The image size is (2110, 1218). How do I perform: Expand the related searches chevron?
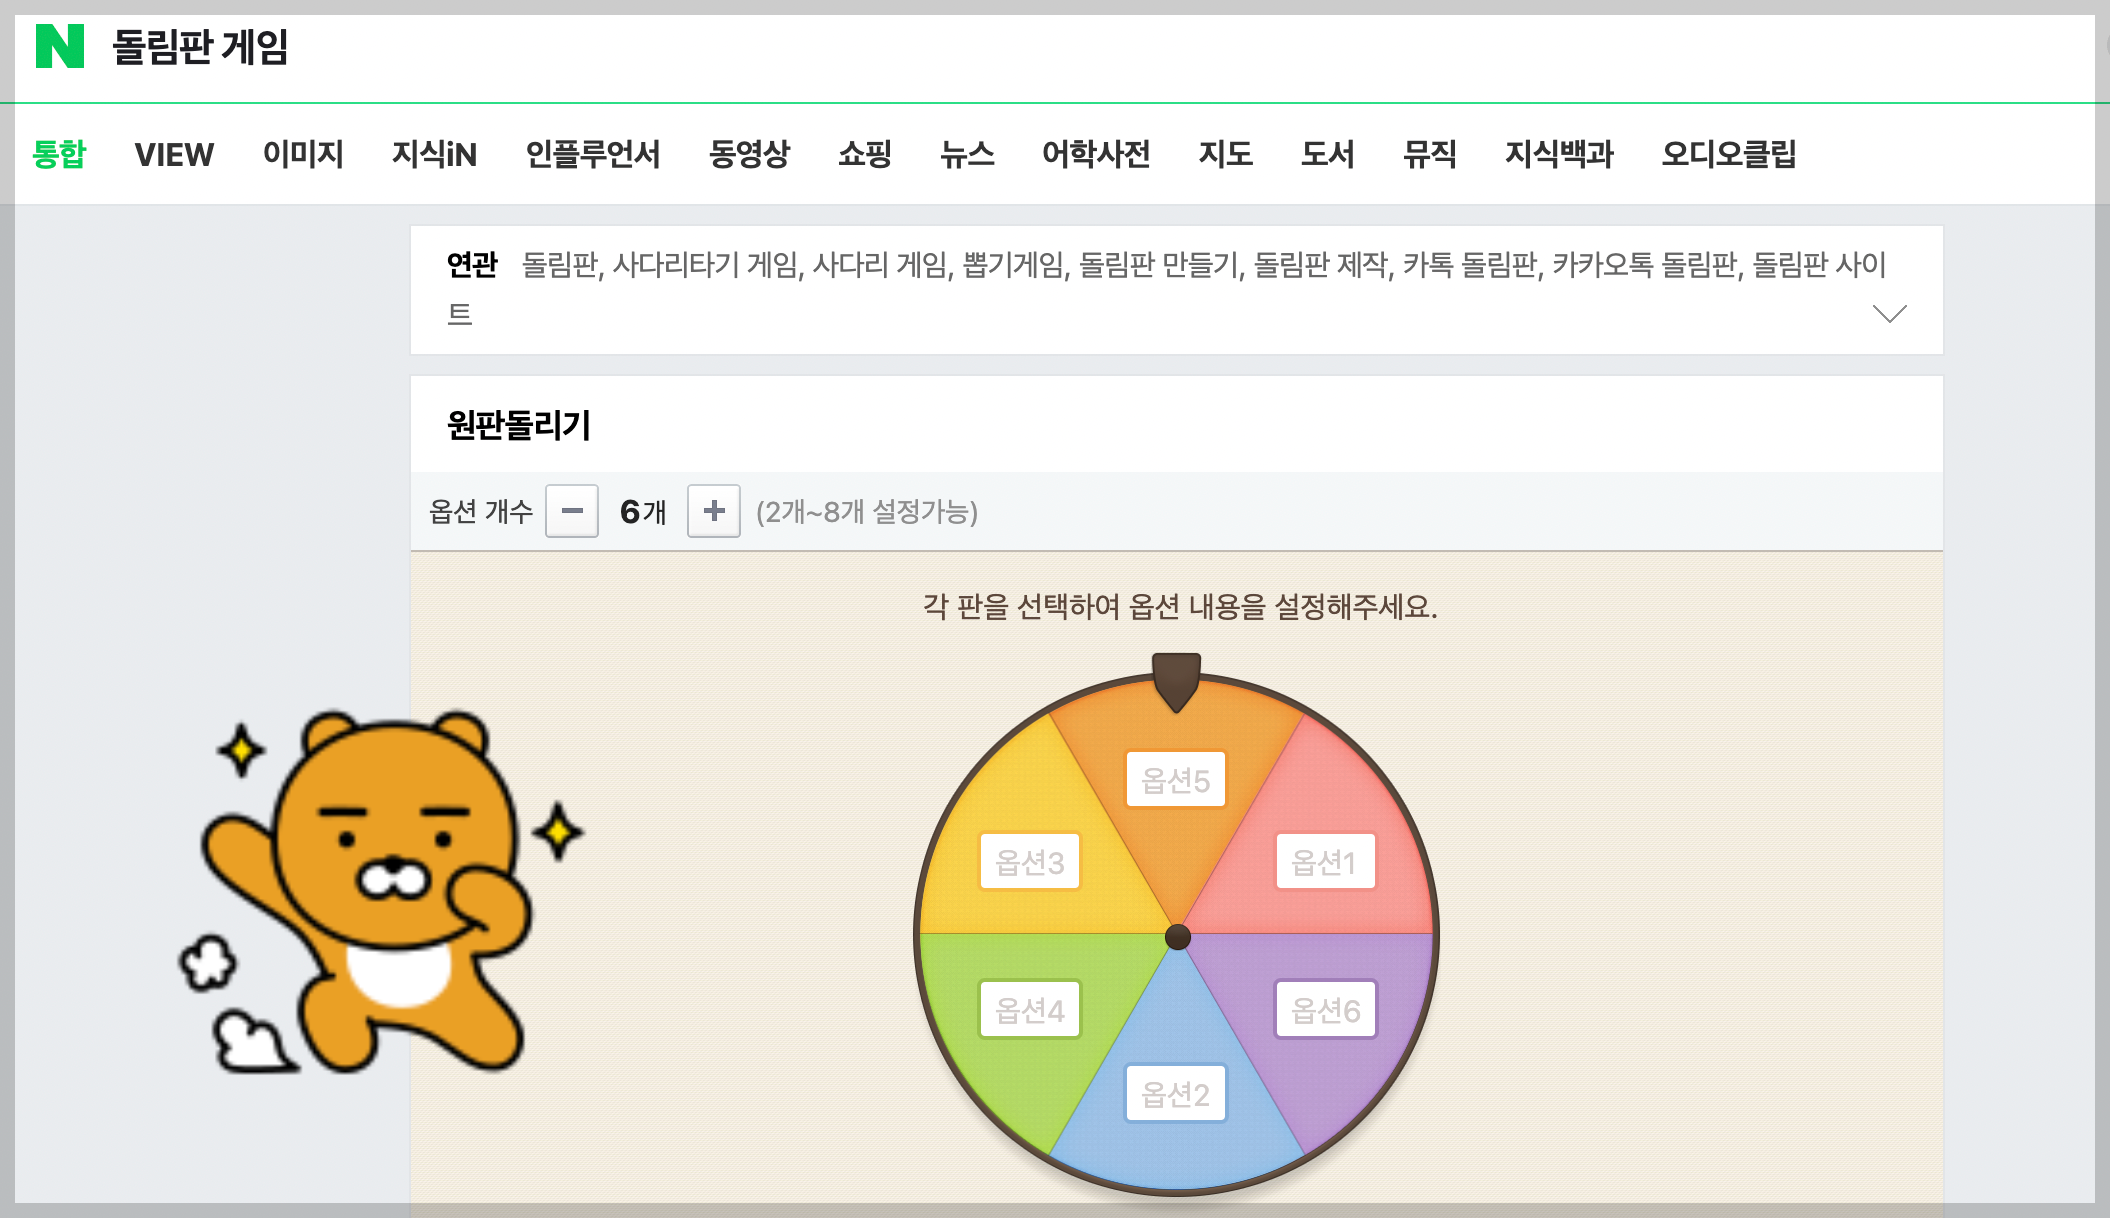[1889, 314]
